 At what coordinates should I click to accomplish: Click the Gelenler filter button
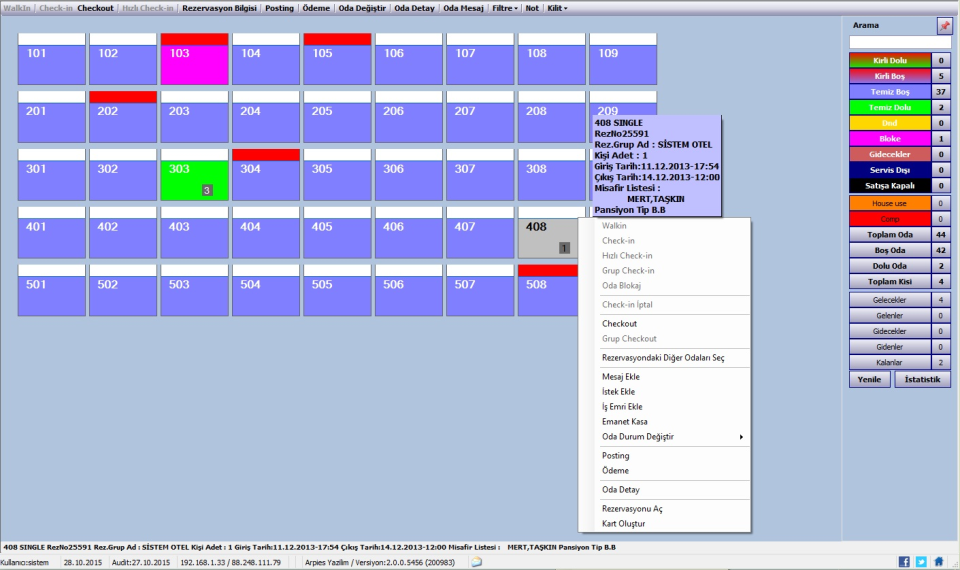click(x=890, y=315)
